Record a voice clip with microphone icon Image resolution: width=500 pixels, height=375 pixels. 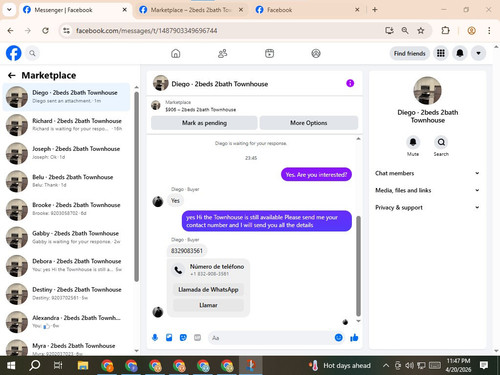(155, 338)
